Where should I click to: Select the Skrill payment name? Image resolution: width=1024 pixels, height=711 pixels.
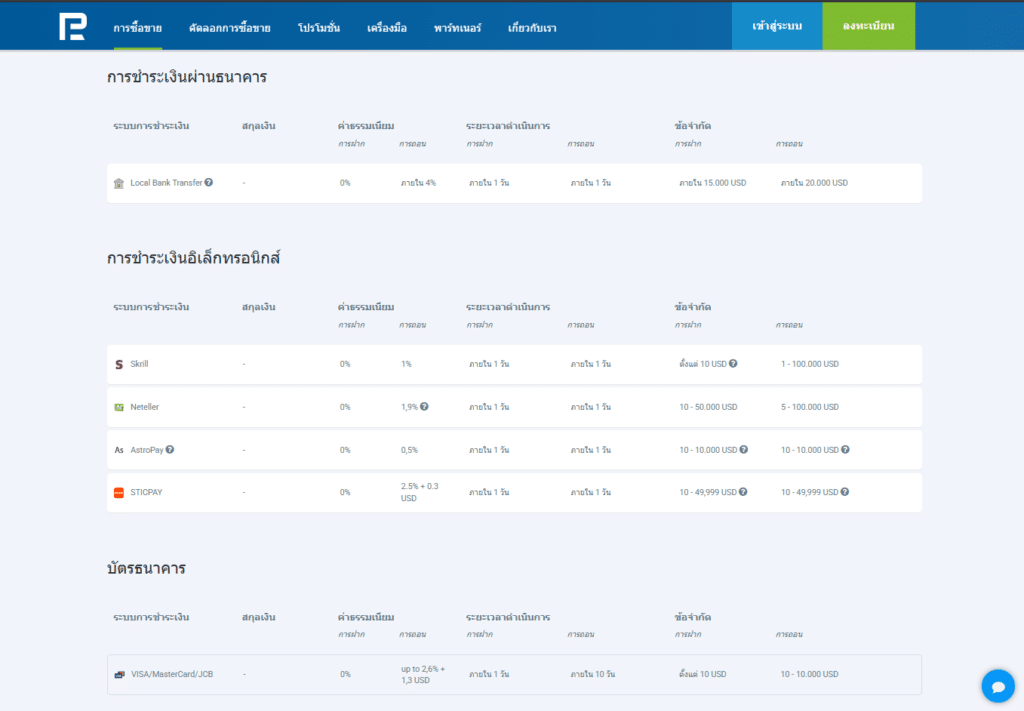click(139, 364)
